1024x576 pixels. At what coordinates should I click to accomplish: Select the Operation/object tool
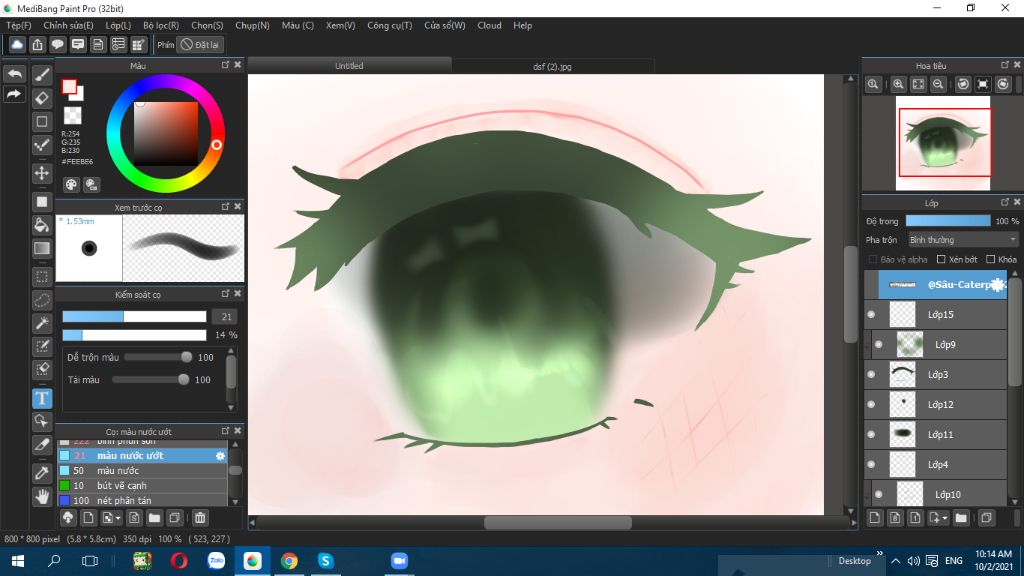coord(42,421)
